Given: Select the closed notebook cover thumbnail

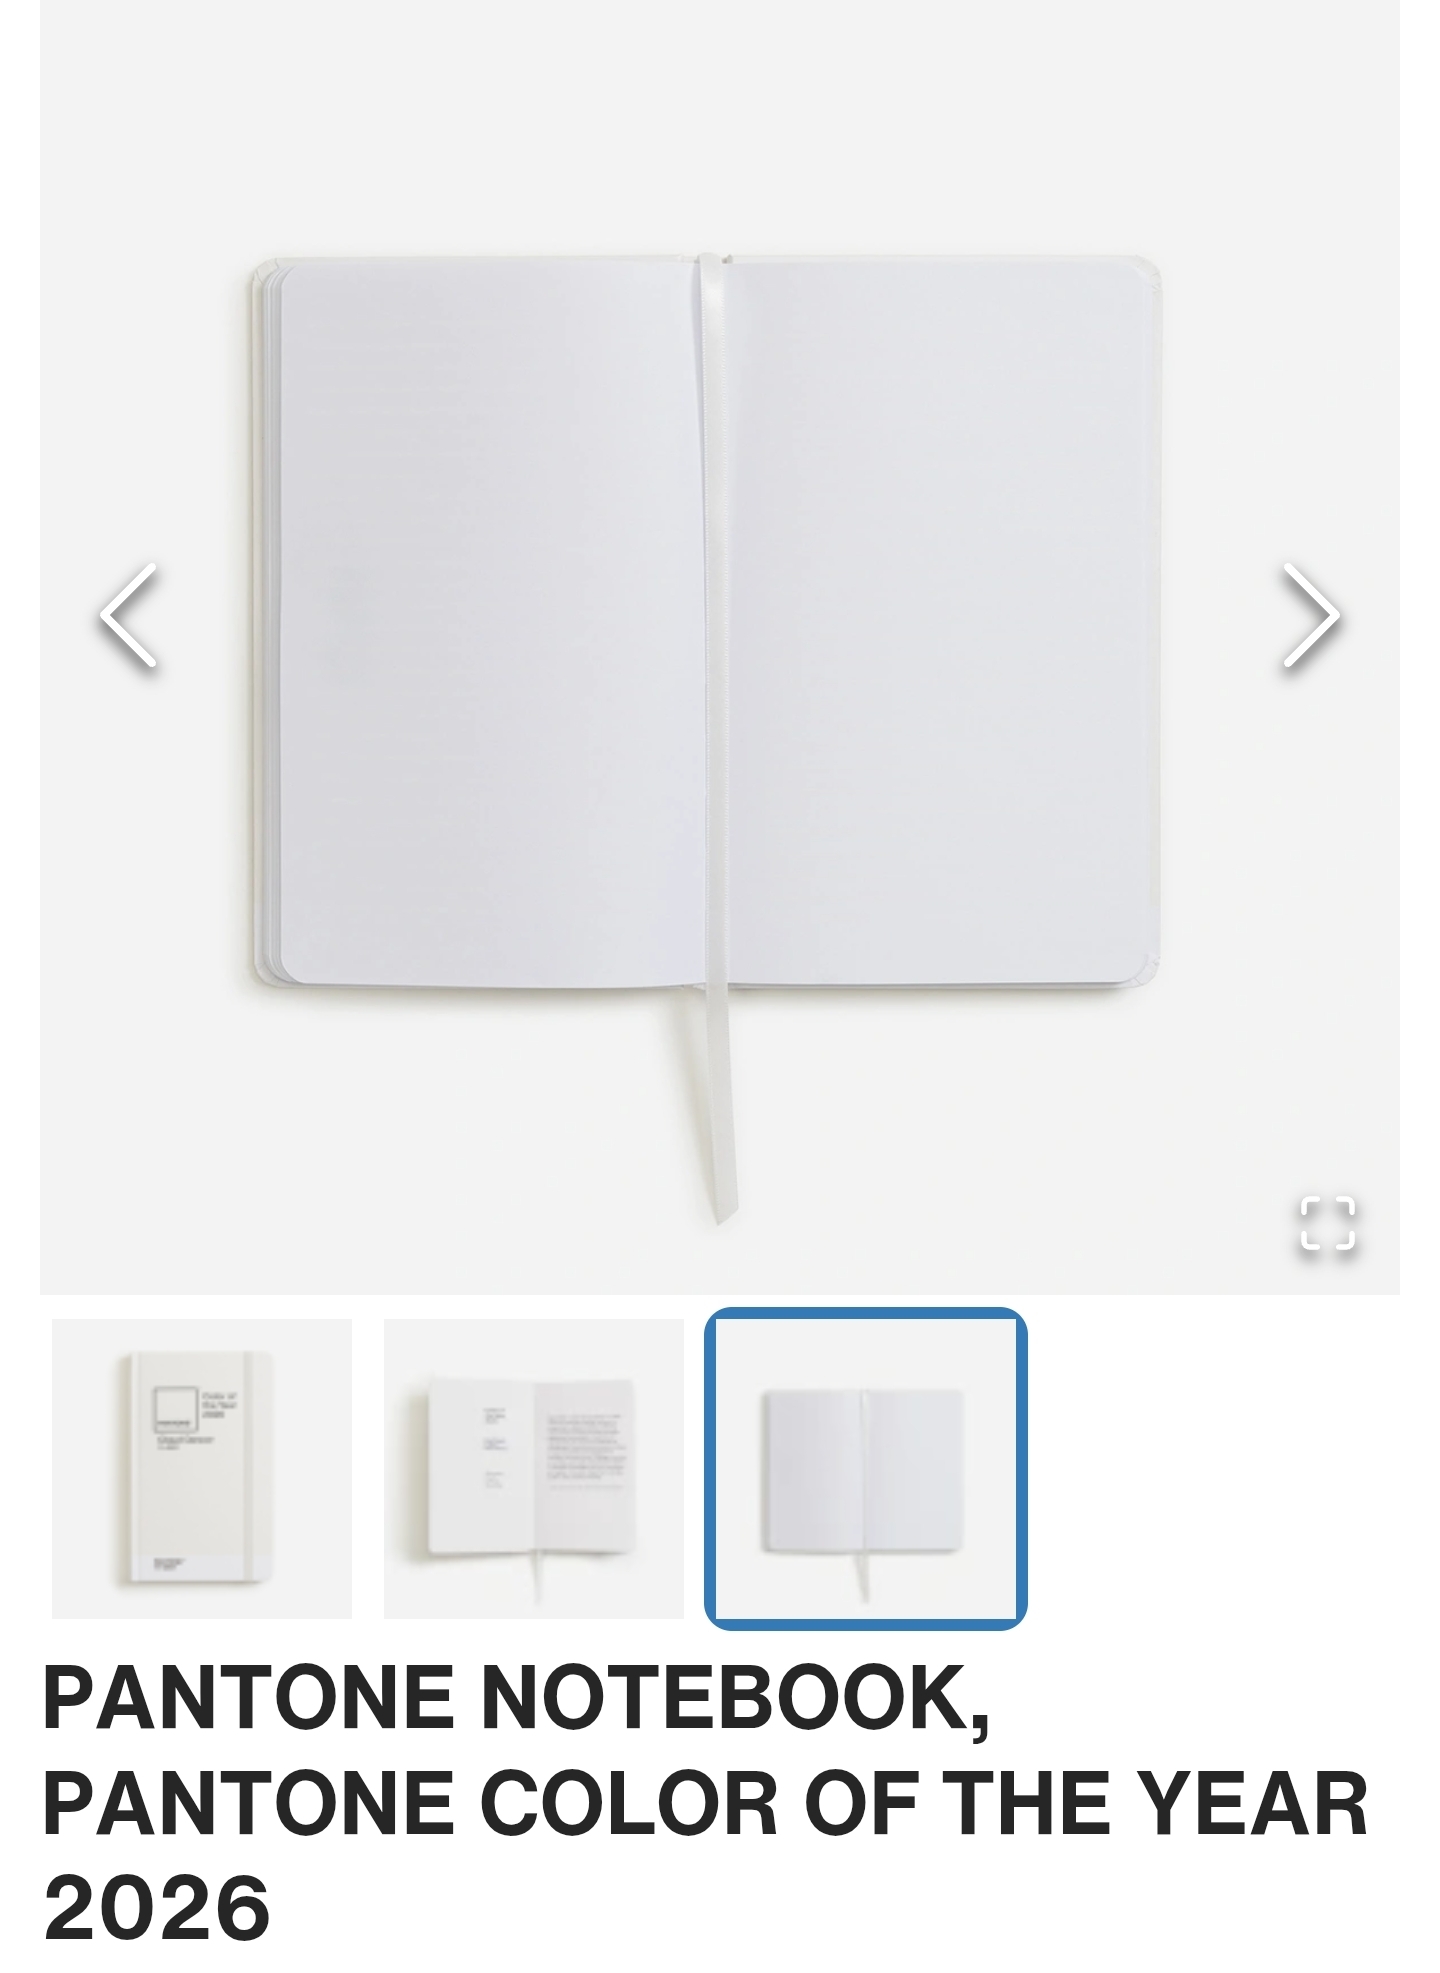Looking at the screenshot, I should [202, 1468].
